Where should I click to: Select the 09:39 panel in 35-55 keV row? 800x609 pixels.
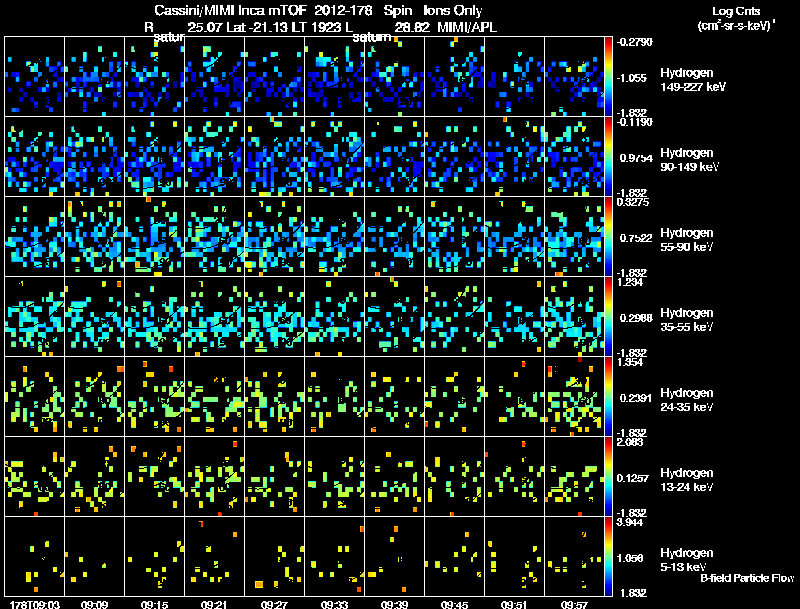(x=394, y=316)
